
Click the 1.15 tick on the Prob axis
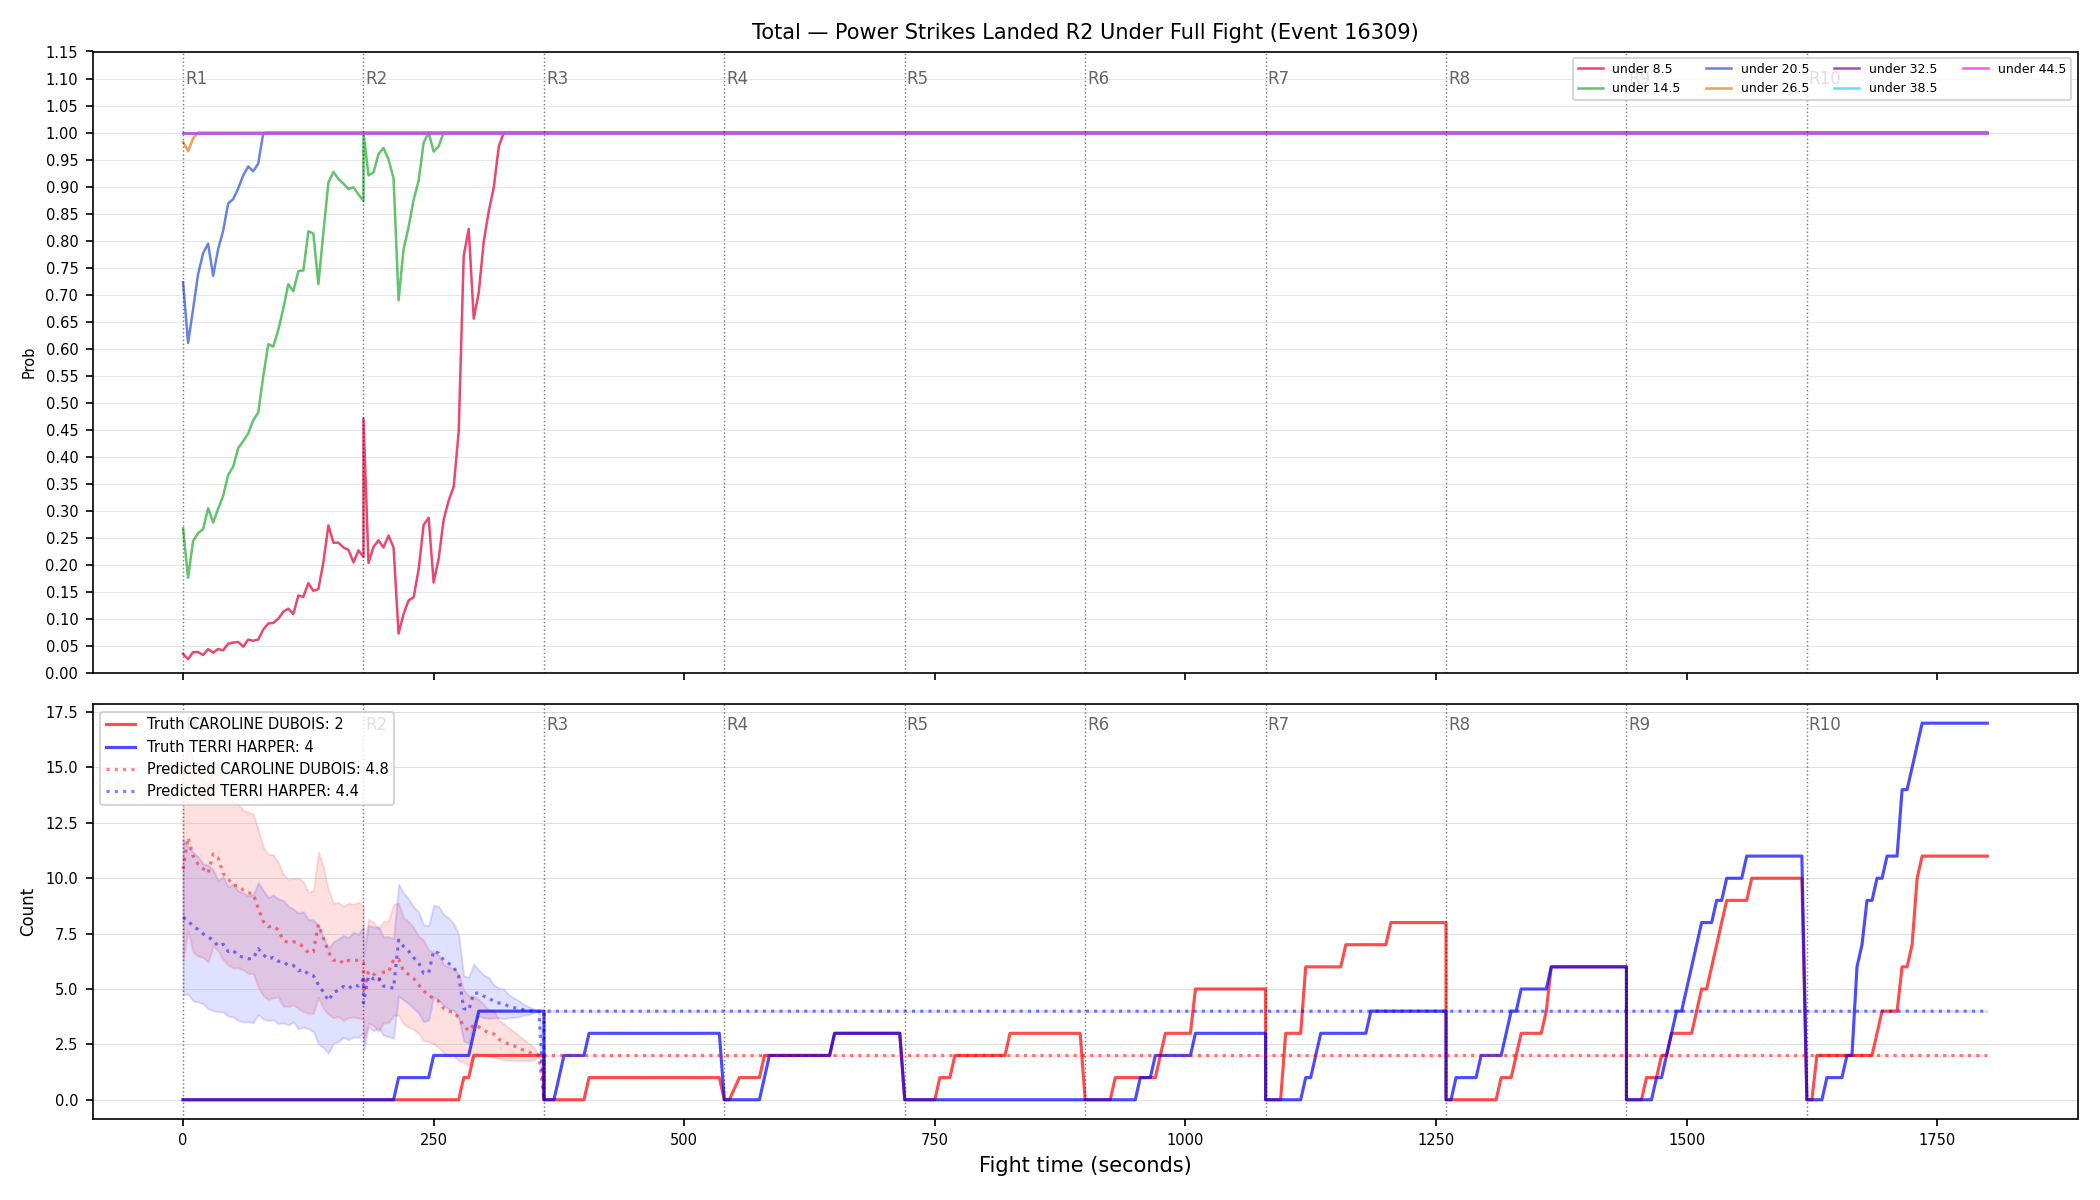pos(62,52)
